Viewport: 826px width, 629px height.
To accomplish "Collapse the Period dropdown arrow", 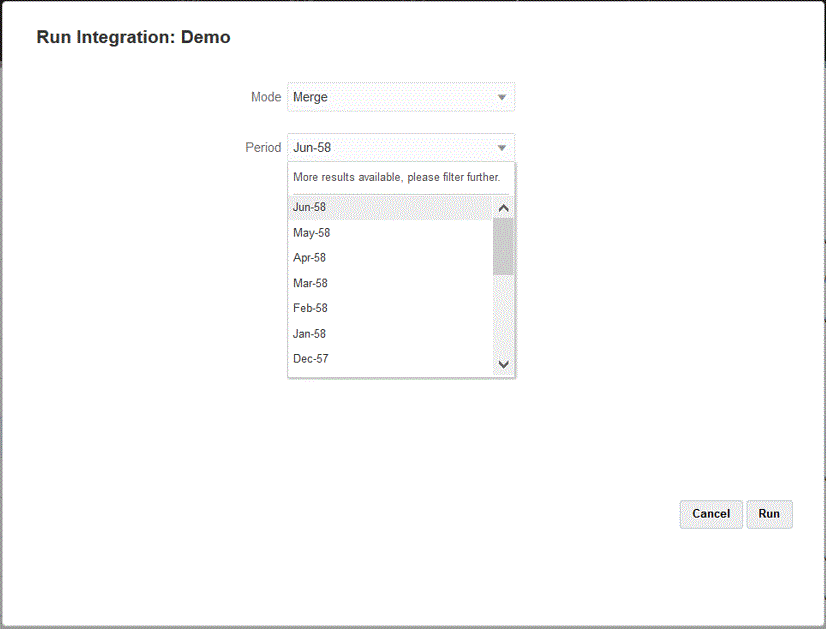I will [502, 148].
